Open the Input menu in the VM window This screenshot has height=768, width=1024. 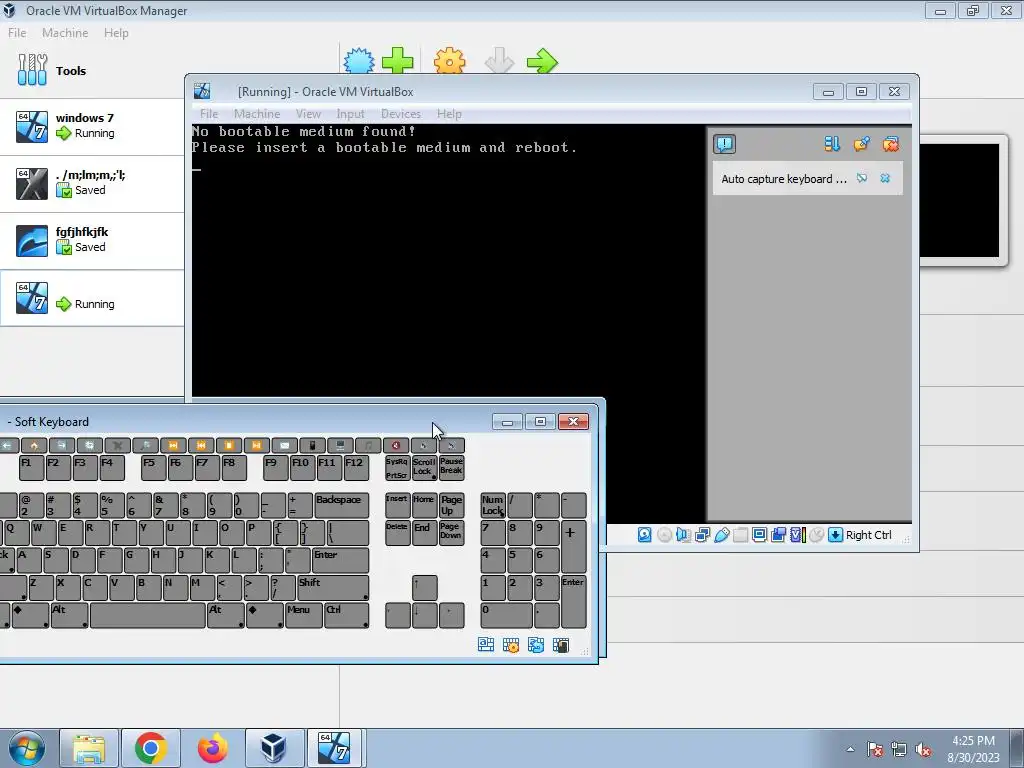350,114
